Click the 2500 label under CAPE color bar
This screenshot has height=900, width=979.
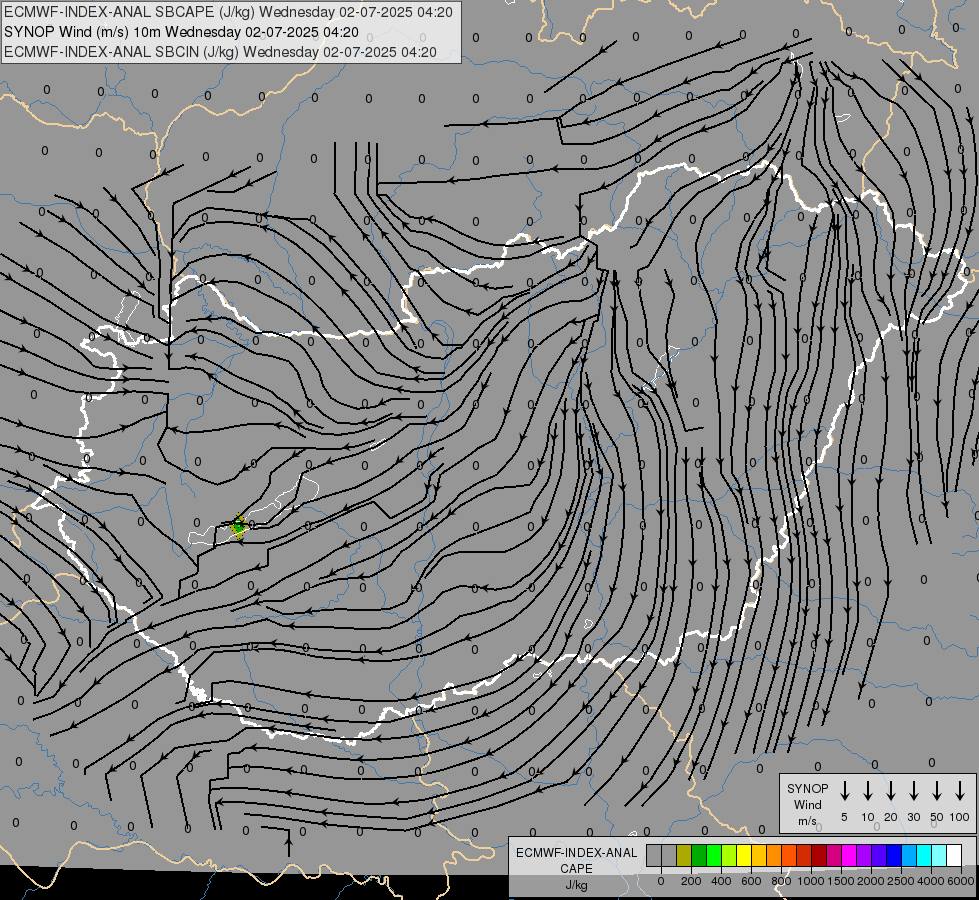(x=901, y=881)
